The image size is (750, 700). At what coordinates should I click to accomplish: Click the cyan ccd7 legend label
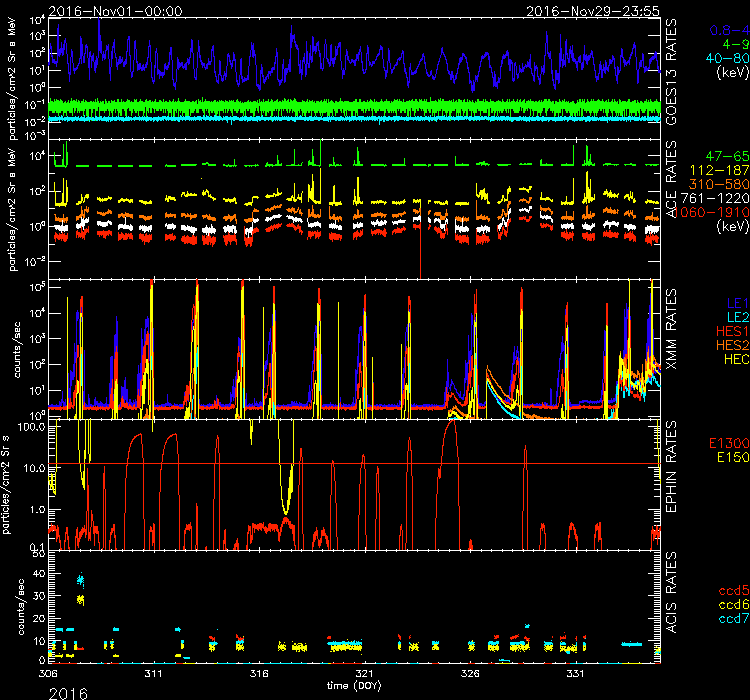point(728,619)
